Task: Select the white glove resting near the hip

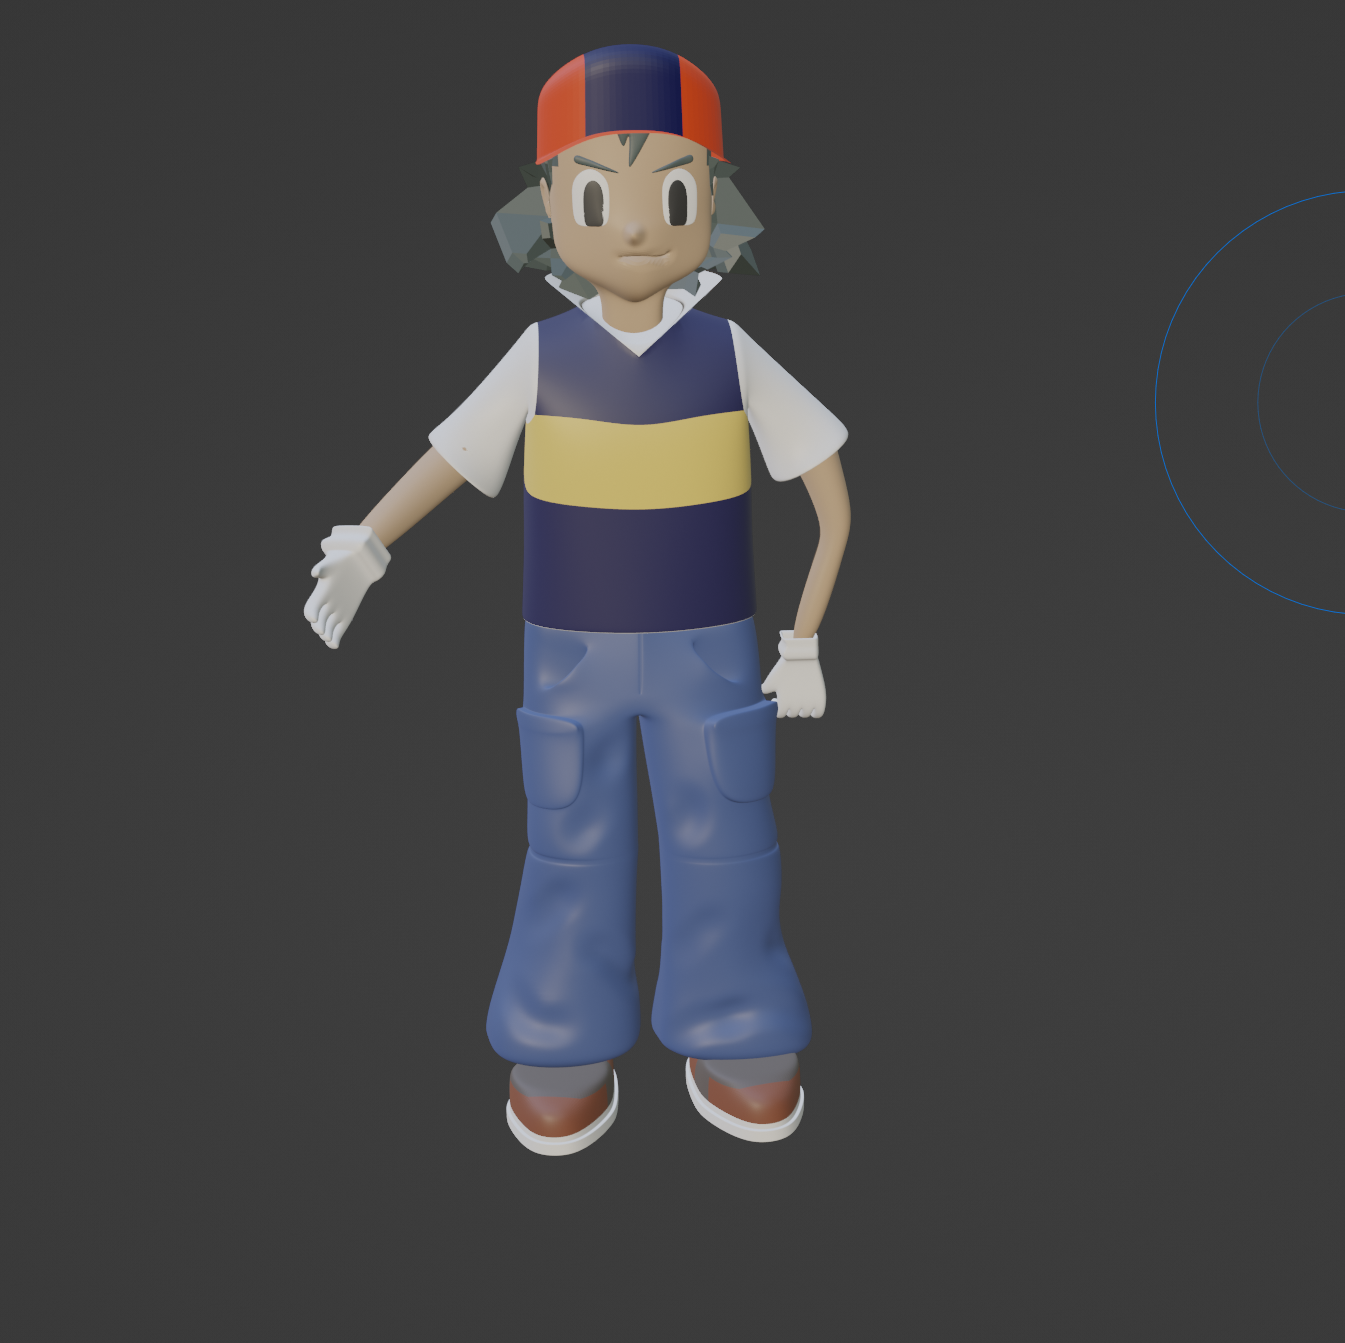Action: point(796,675)
